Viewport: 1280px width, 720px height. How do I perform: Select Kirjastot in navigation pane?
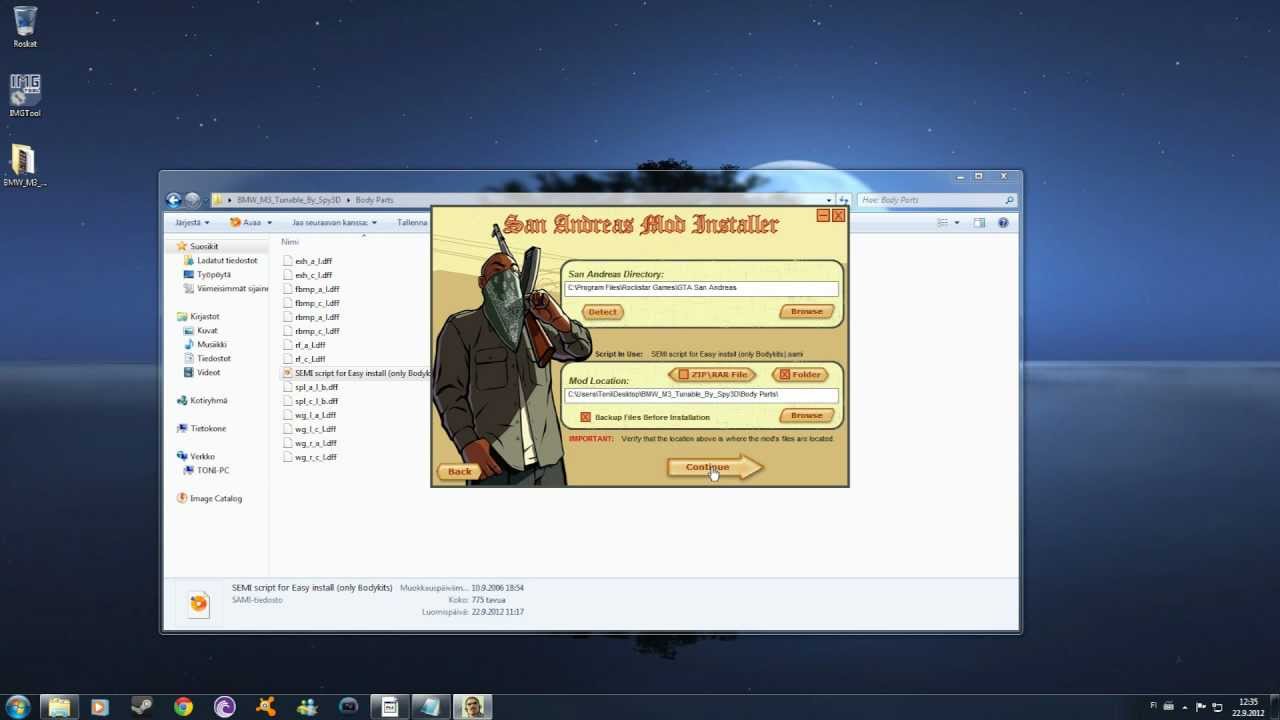click(204, 317)
